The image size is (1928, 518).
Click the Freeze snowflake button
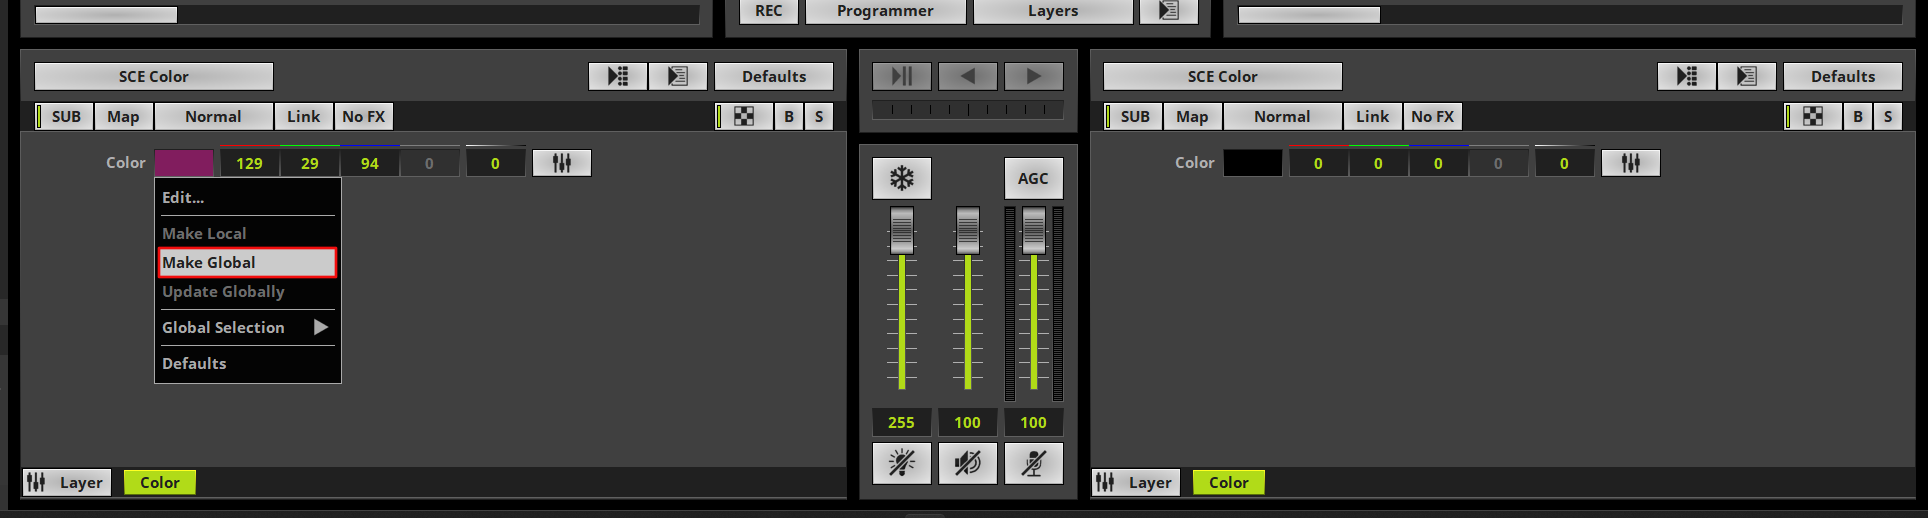(902, 179)
